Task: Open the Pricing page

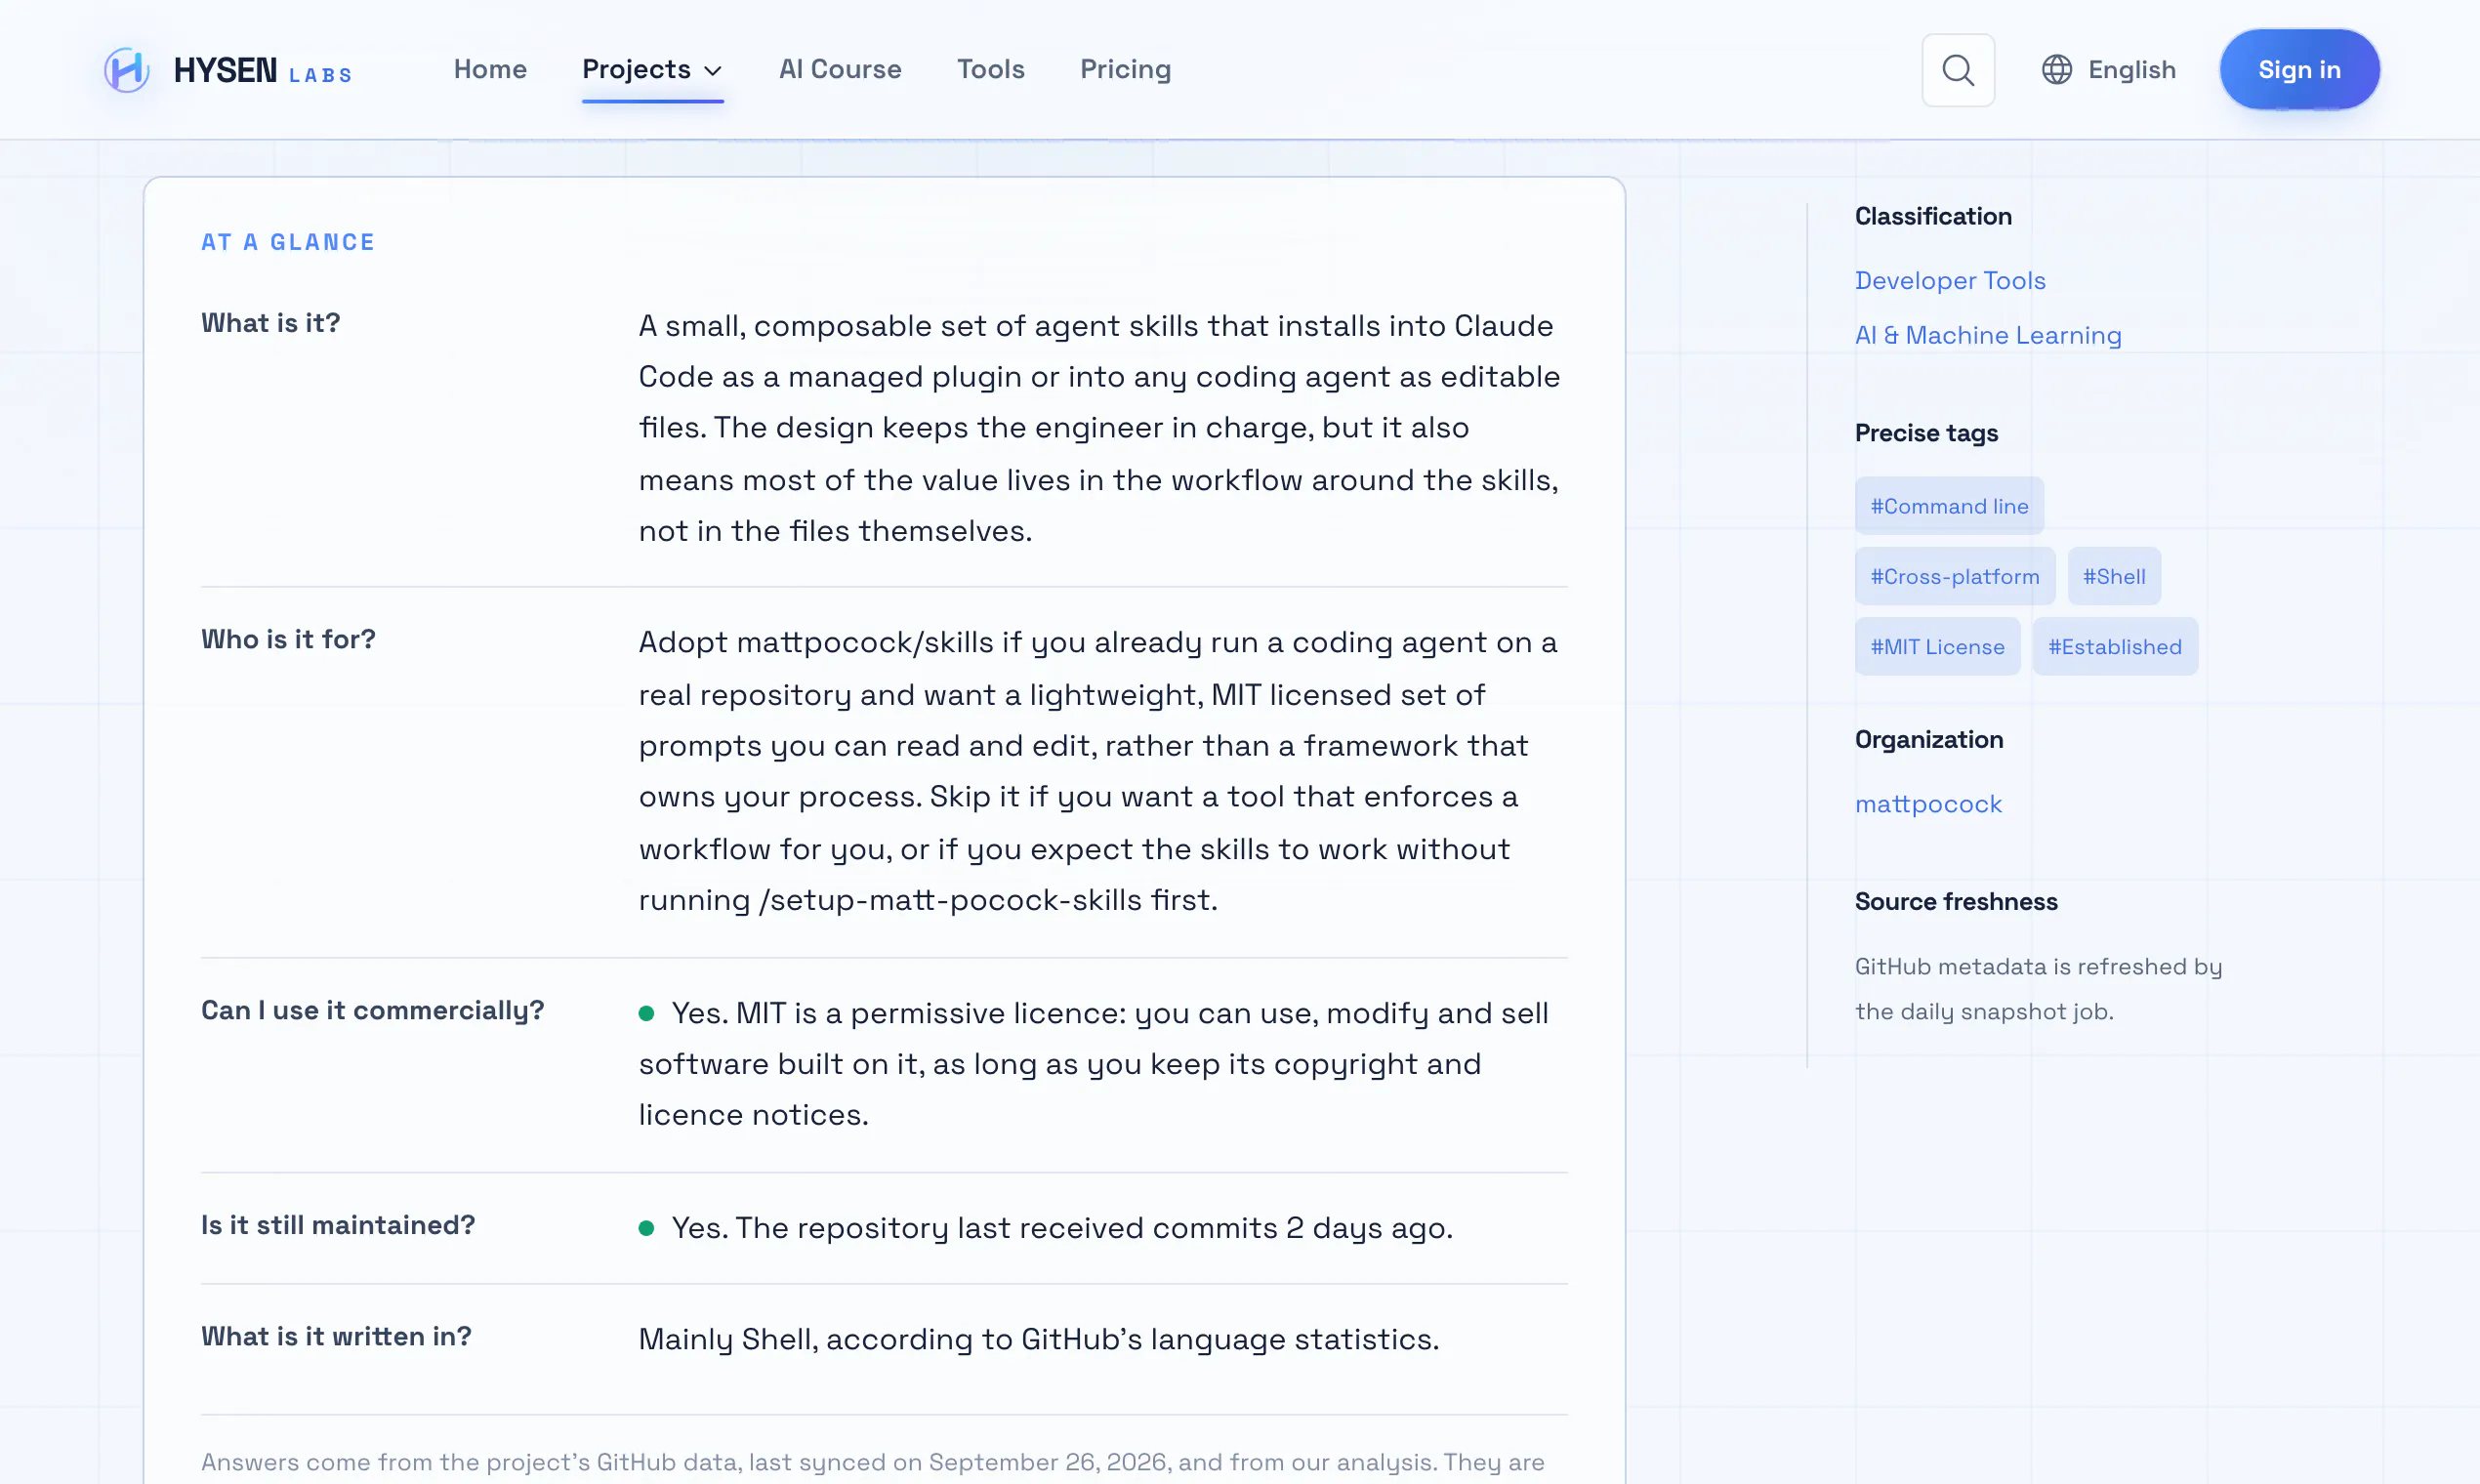Action: (1124, 69)
